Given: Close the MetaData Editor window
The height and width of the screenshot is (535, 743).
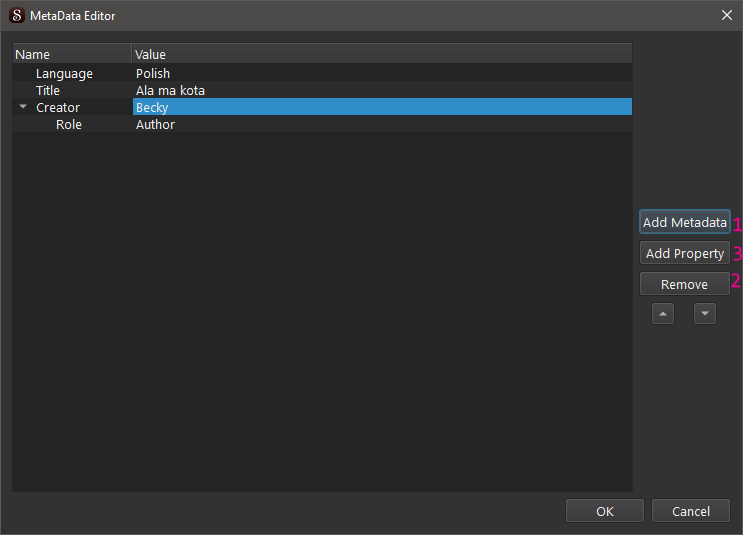Looking at the screenshot, I should pos(726,15).
